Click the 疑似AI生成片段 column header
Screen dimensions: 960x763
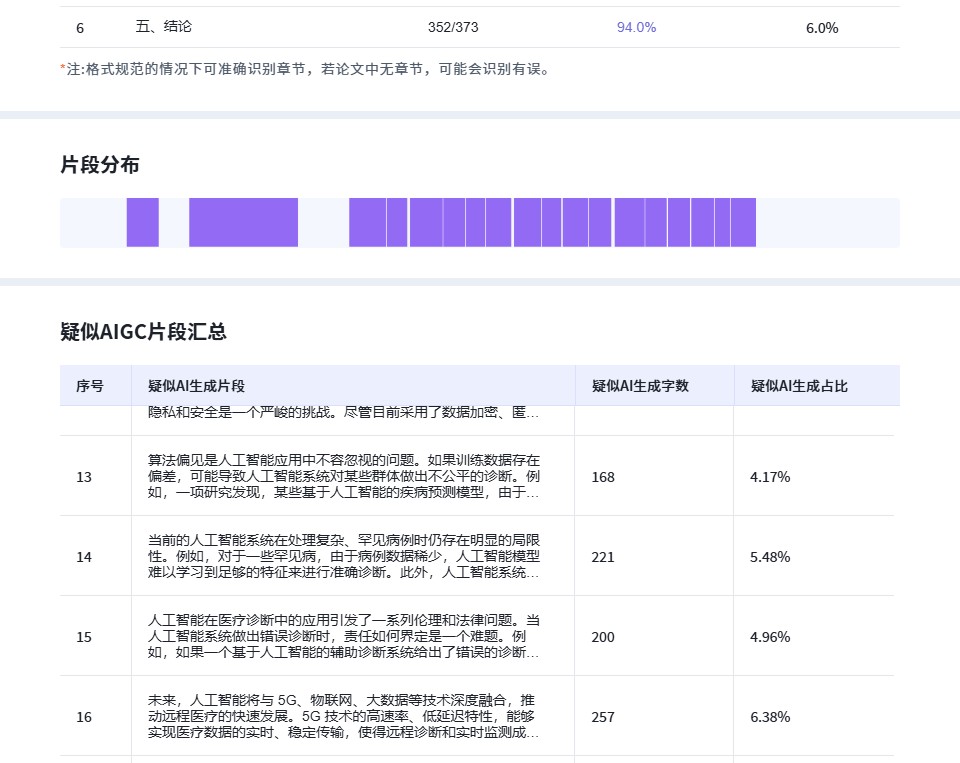196,386
